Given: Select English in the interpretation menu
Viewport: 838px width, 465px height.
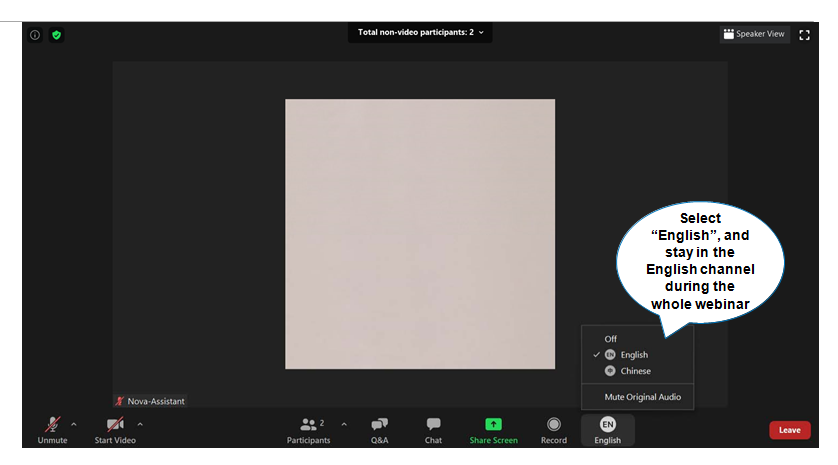Looking at the screenshot, I should (634, 355).
